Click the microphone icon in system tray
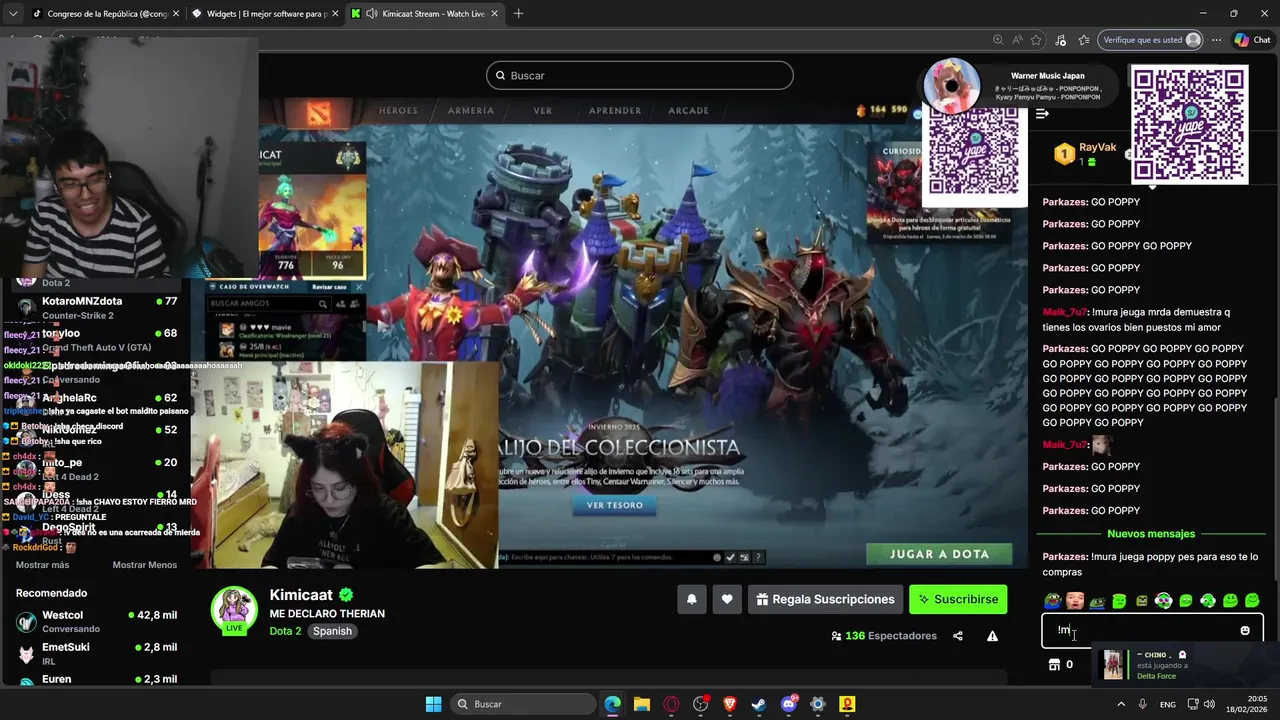The height and width of the screenshot is (720, 1280). 1143,704
